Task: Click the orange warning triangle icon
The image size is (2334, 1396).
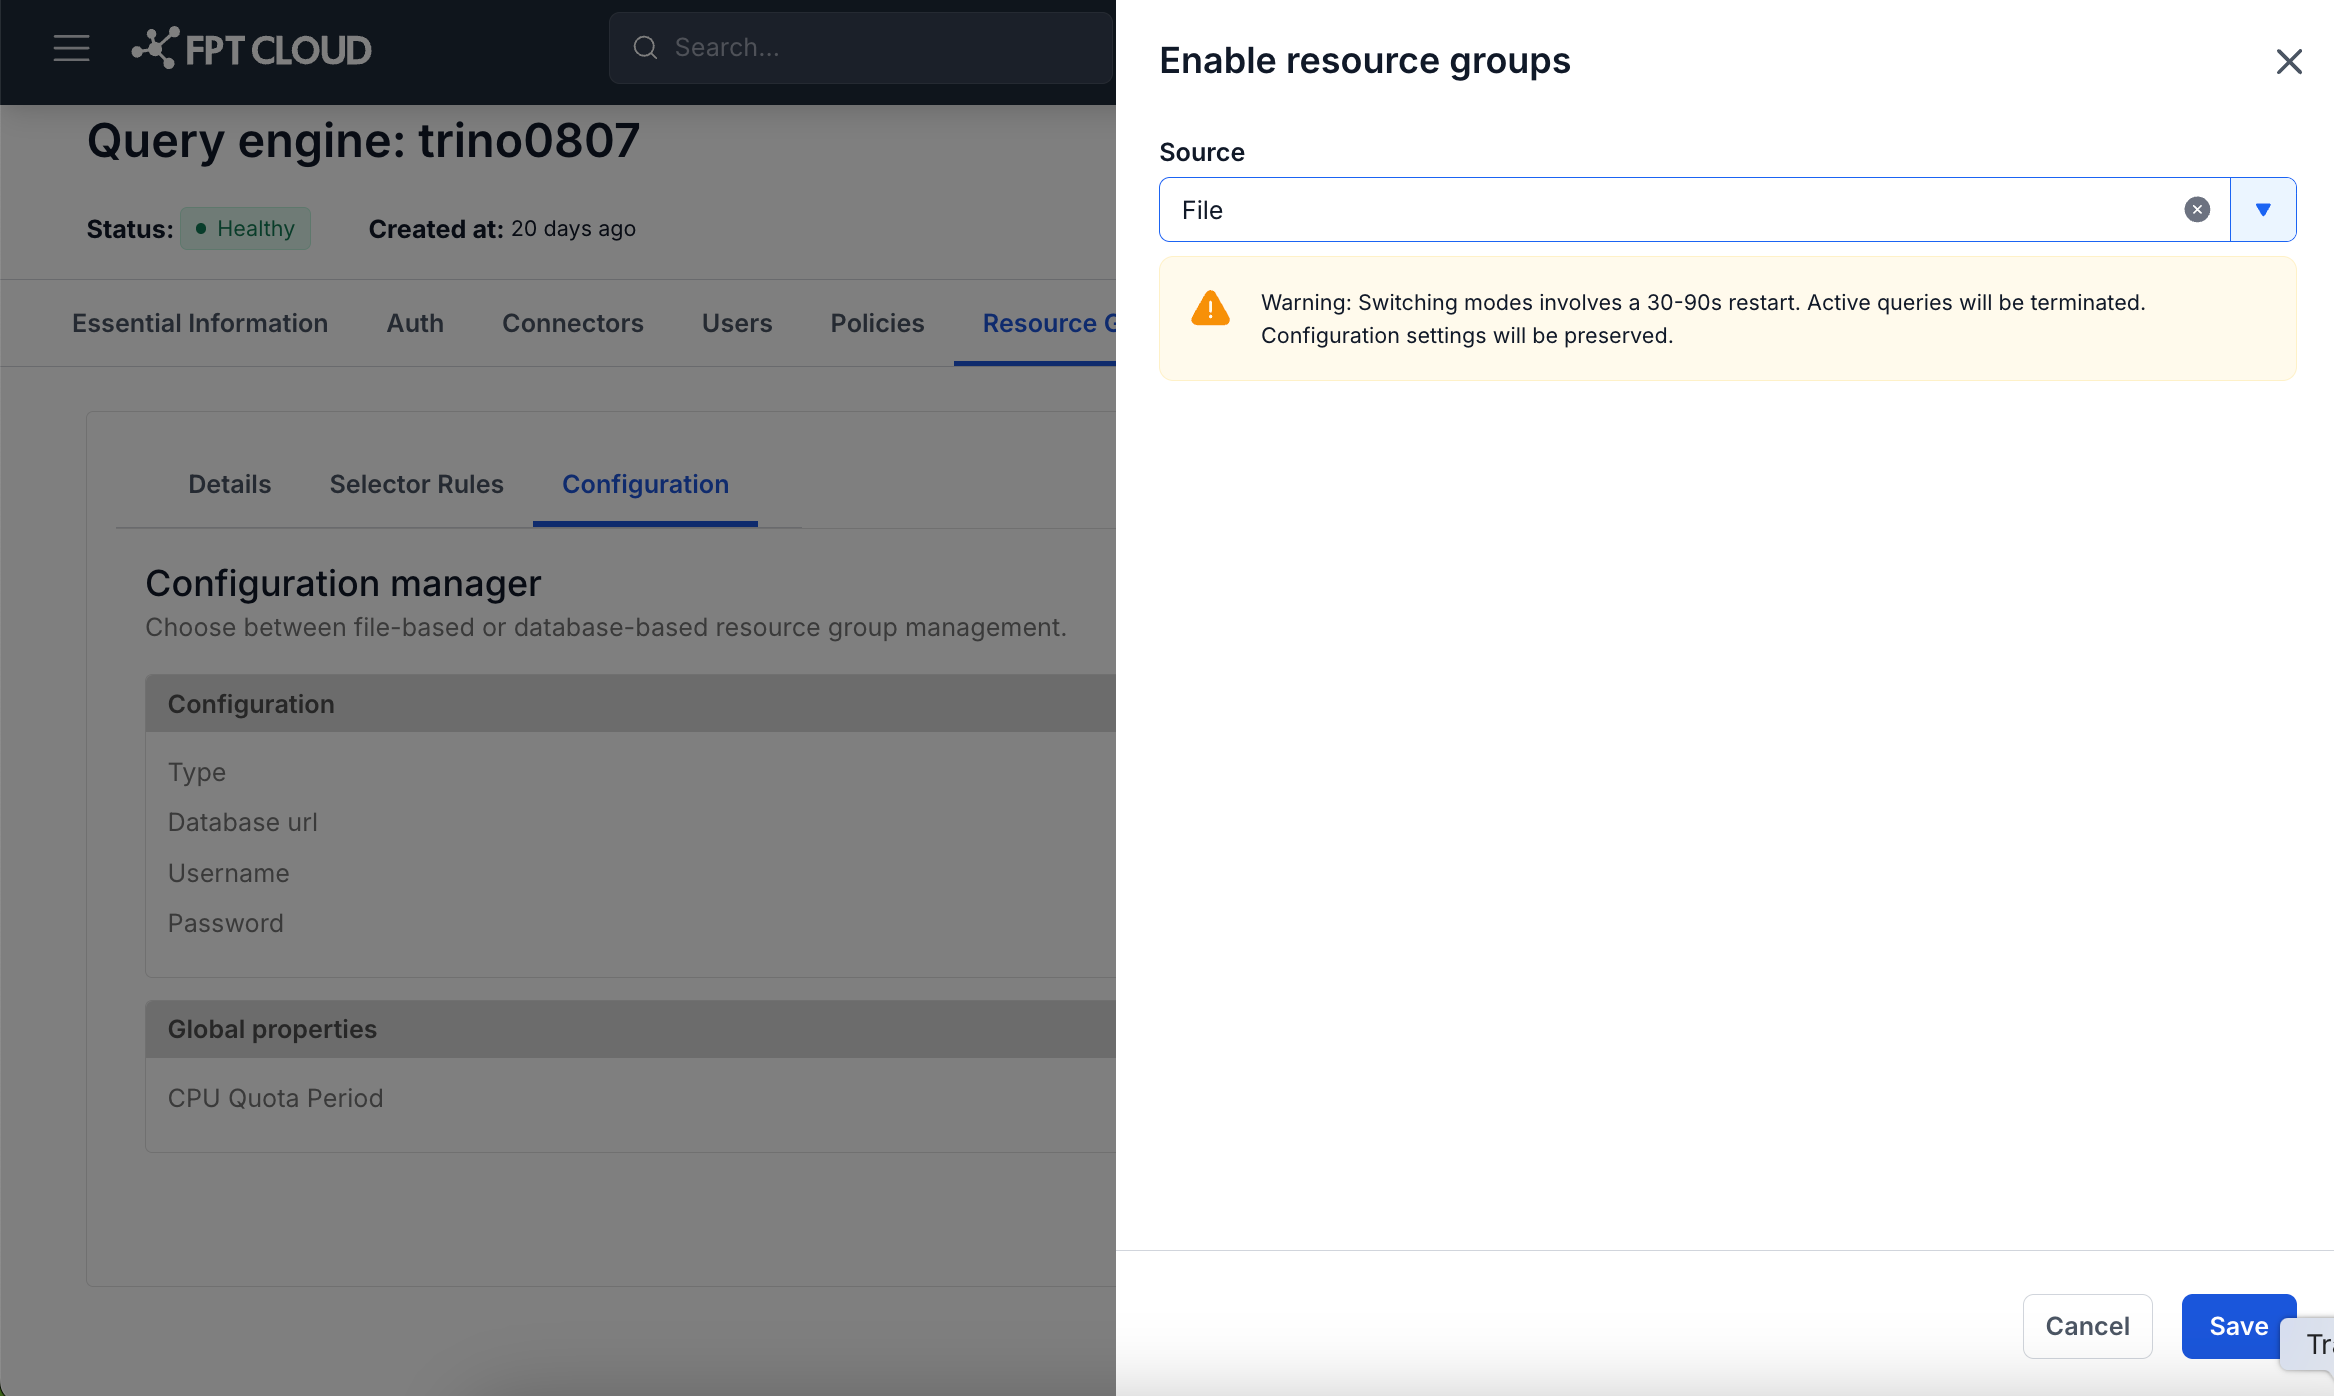Action: tap(1210, 308)
